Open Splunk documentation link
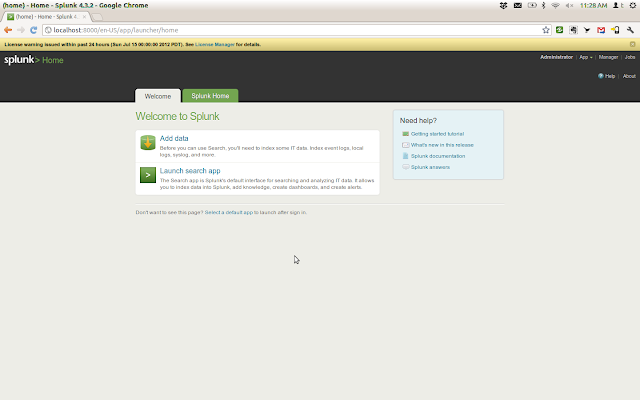 [x=438, y=156]
